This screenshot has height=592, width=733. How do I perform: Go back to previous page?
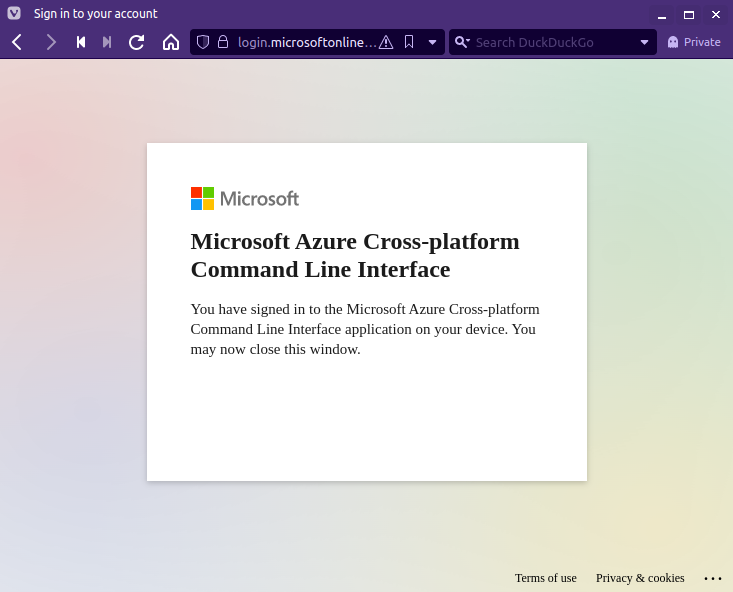point(17,43)
